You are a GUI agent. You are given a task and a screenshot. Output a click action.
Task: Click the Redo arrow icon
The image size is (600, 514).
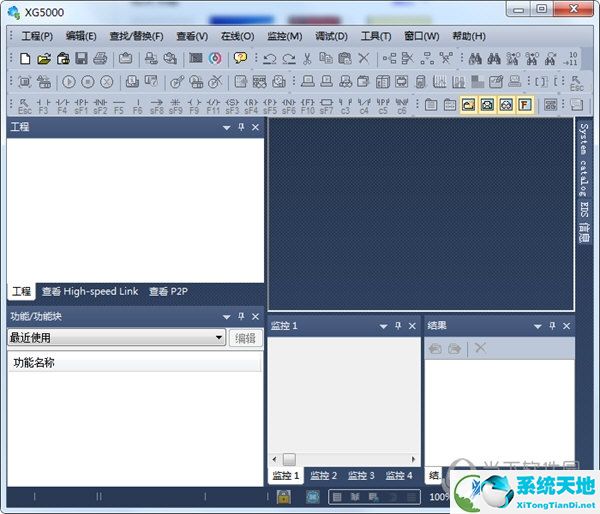coord(289,59)
